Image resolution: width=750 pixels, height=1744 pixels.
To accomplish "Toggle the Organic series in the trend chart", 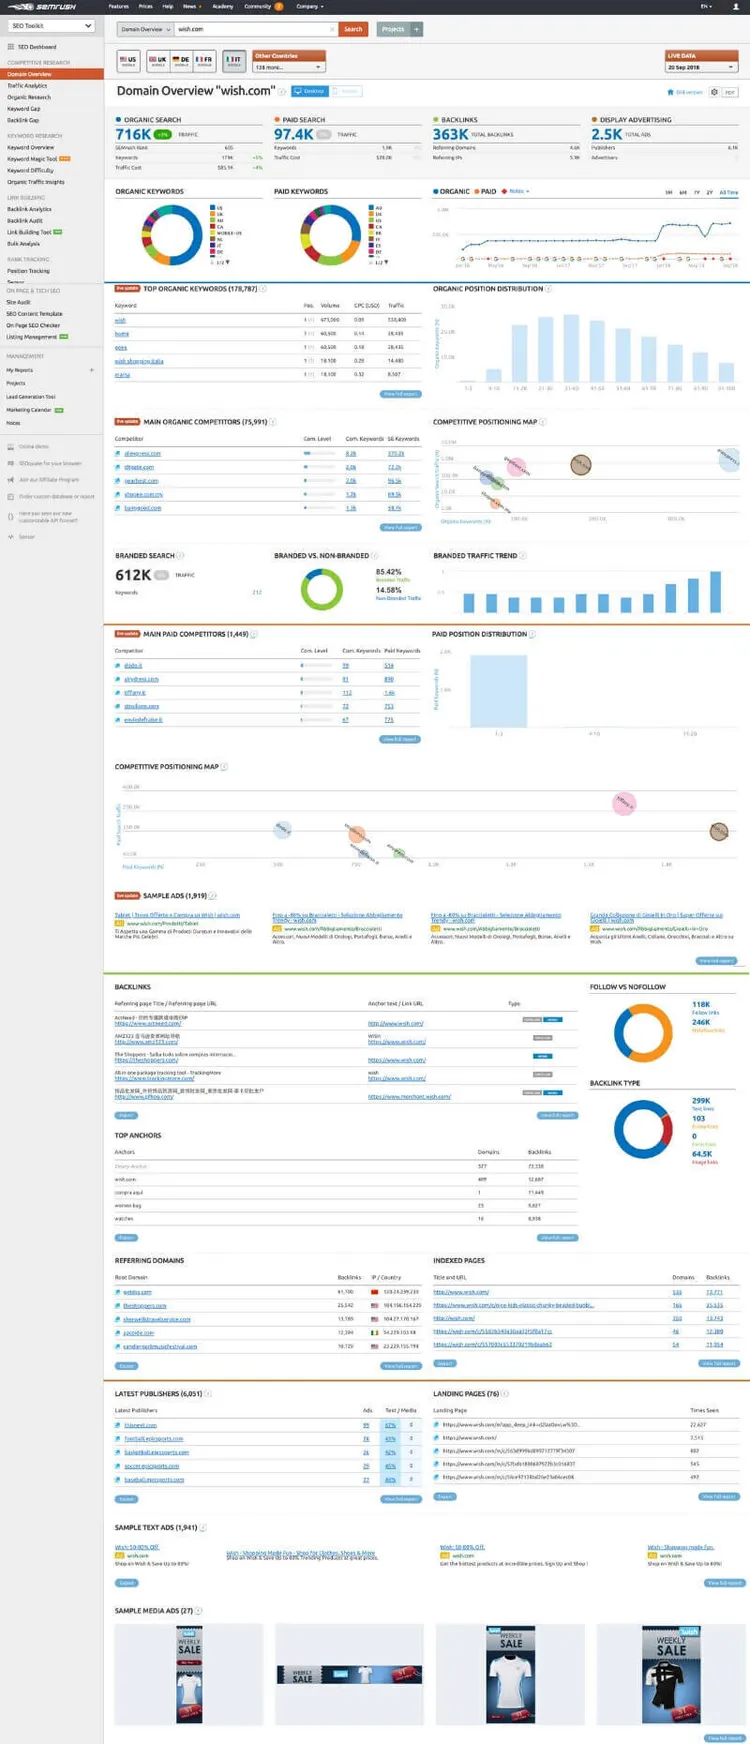I will pos(451,191).
